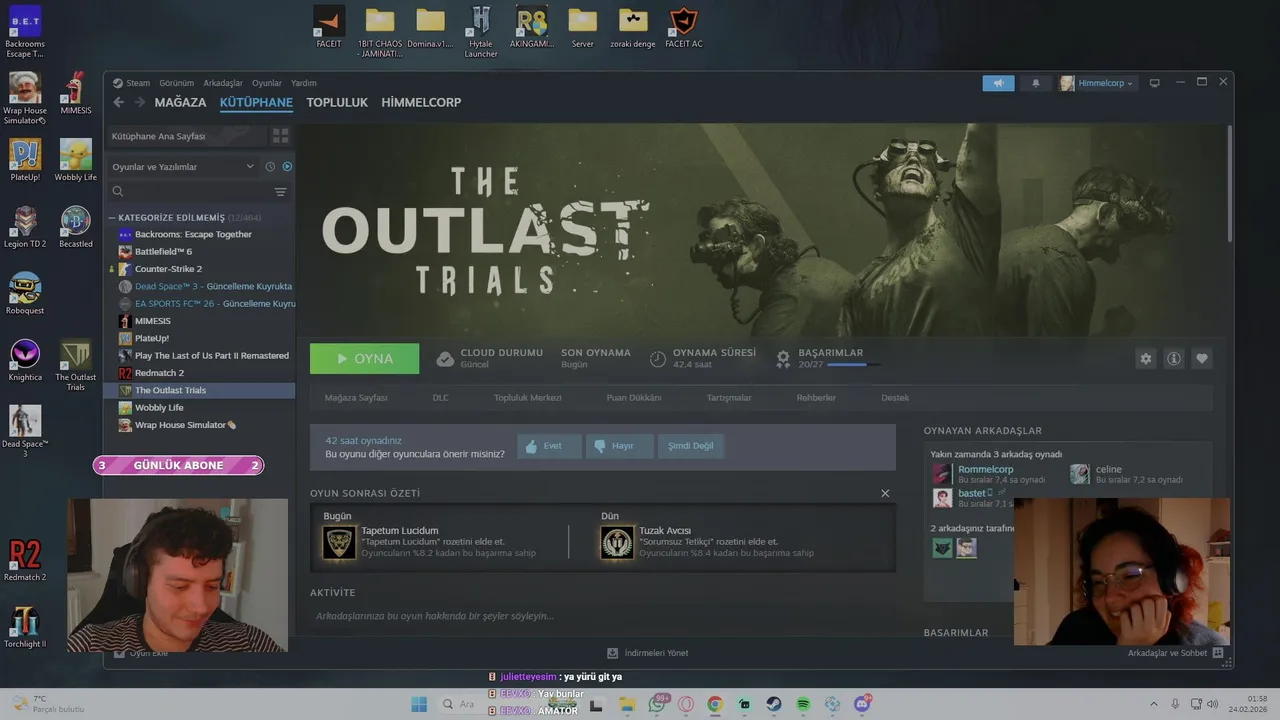Open the Steam notifications bell

pyautogui.click(x=1036, y=83)
